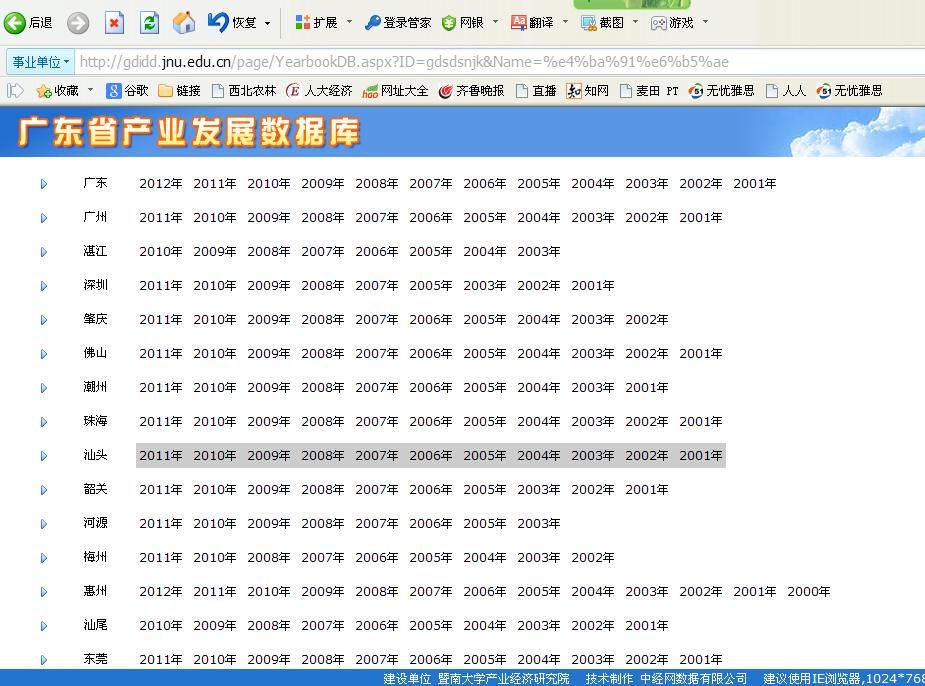
Task: Stop page loading with the red X icon
Action: (114, 23)
